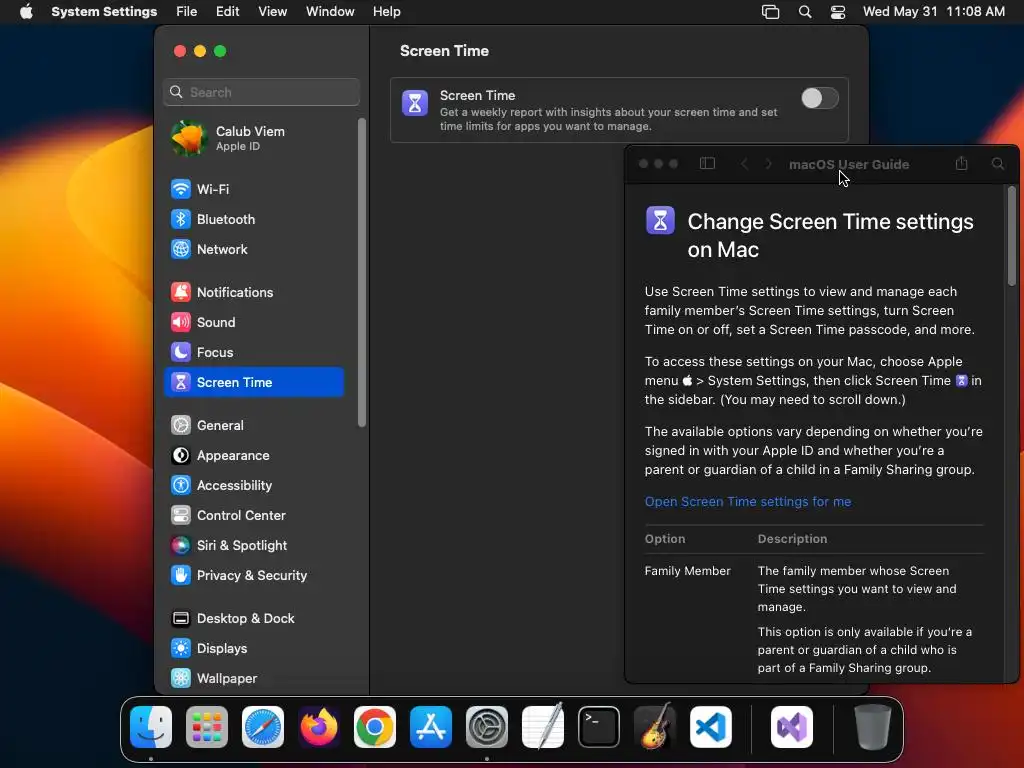This screenshot has width=1024, height=768.
Task: Open Desktop & Dock settings
Action: point(253,619)
